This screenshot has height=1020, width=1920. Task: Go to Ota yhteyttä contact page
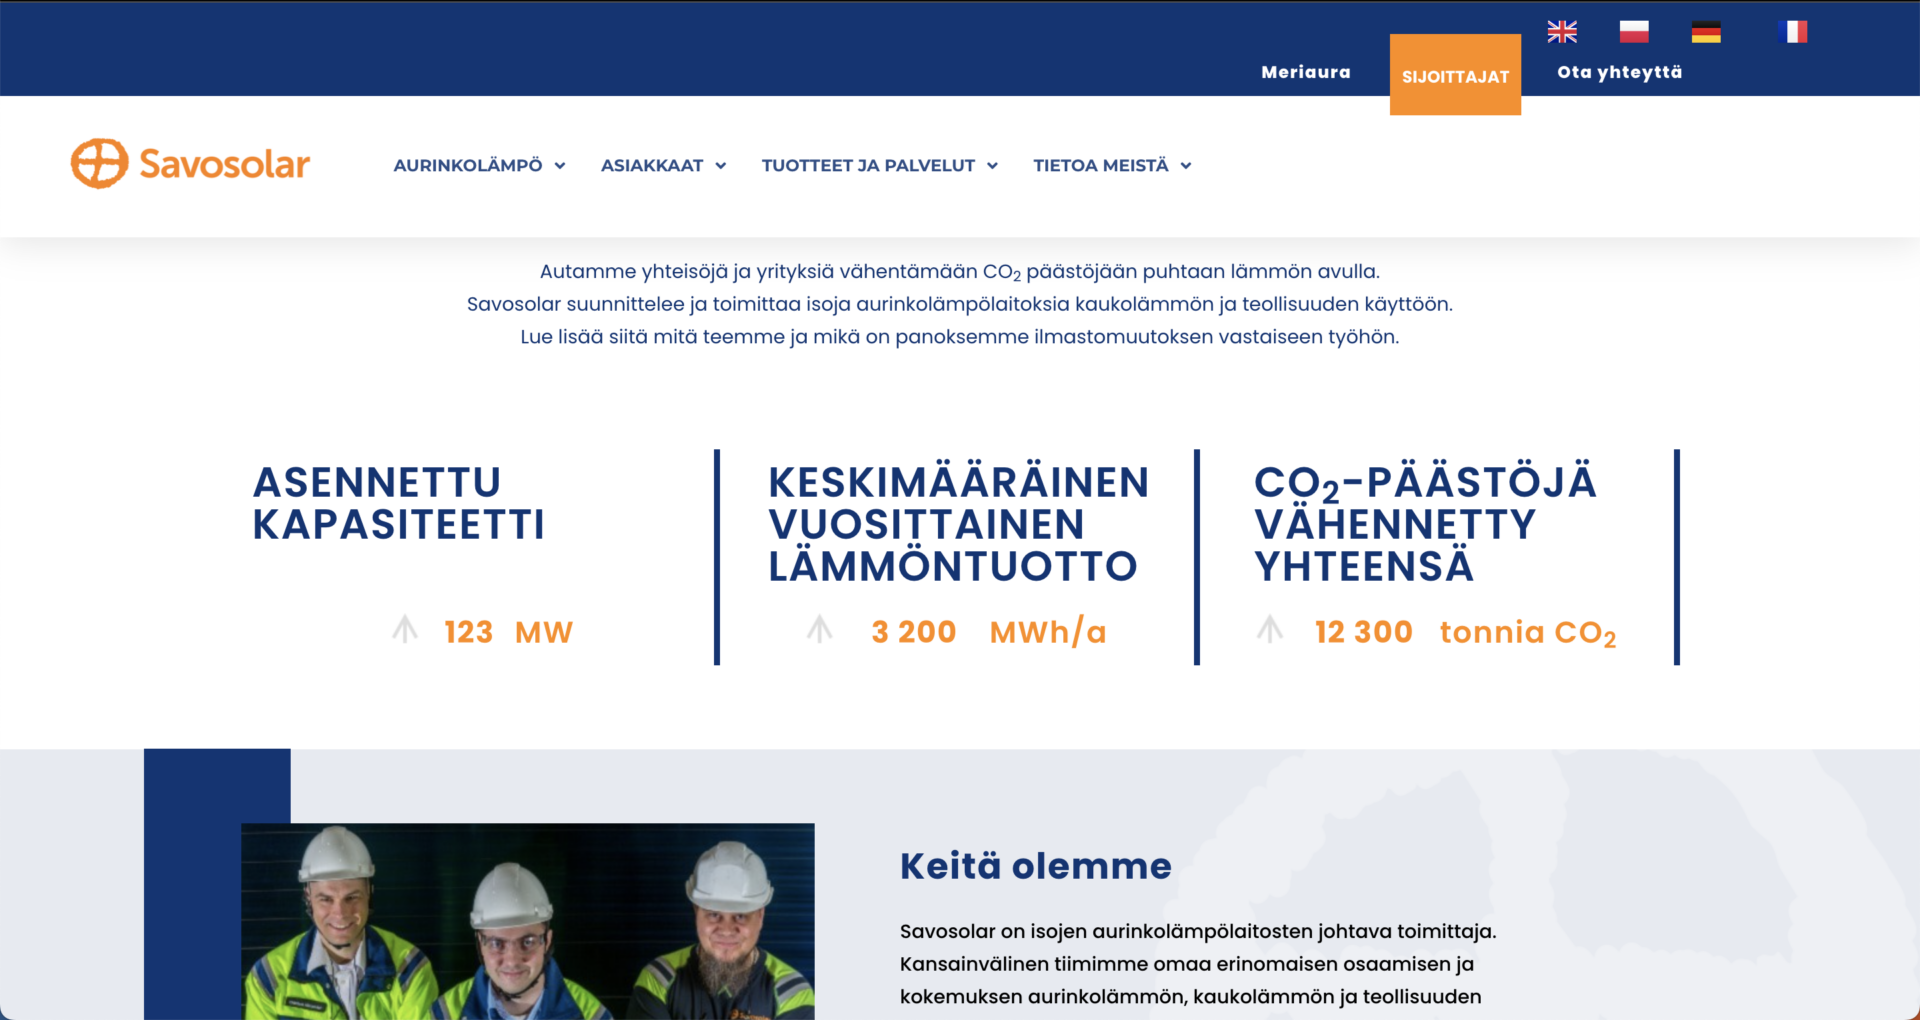pos(1619,72)
